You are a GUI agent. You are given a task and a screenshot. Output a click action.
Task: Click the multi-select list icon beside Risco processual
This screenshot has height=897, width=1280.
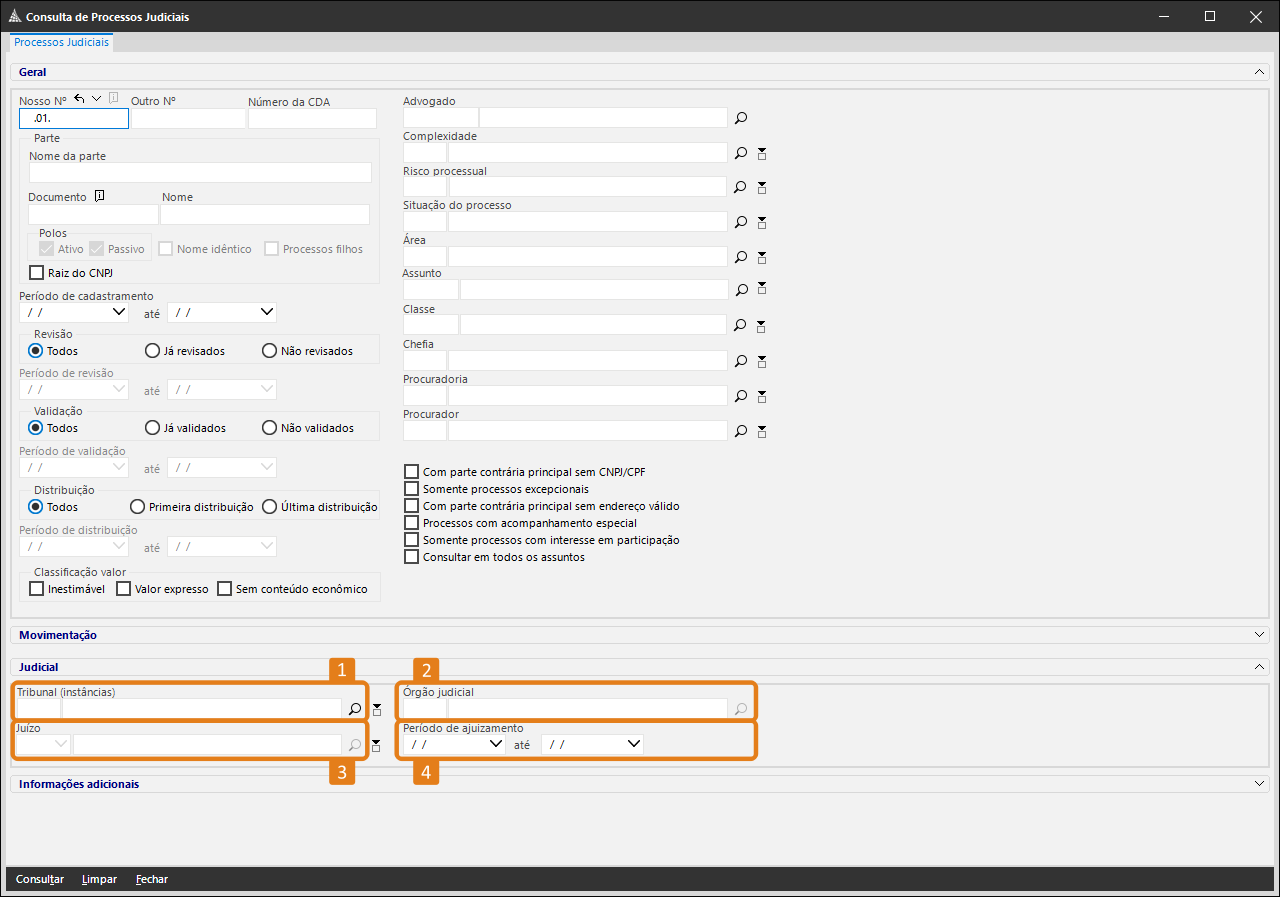click(x=761, y=187)
